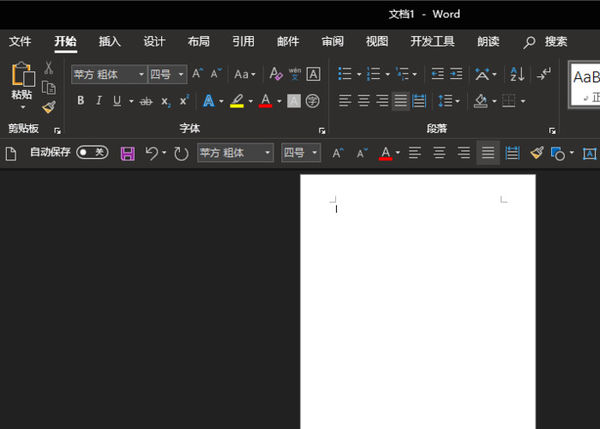The image size is (600, 429).
Task: Toggle Bold formatting
Action: click(80, 101)
